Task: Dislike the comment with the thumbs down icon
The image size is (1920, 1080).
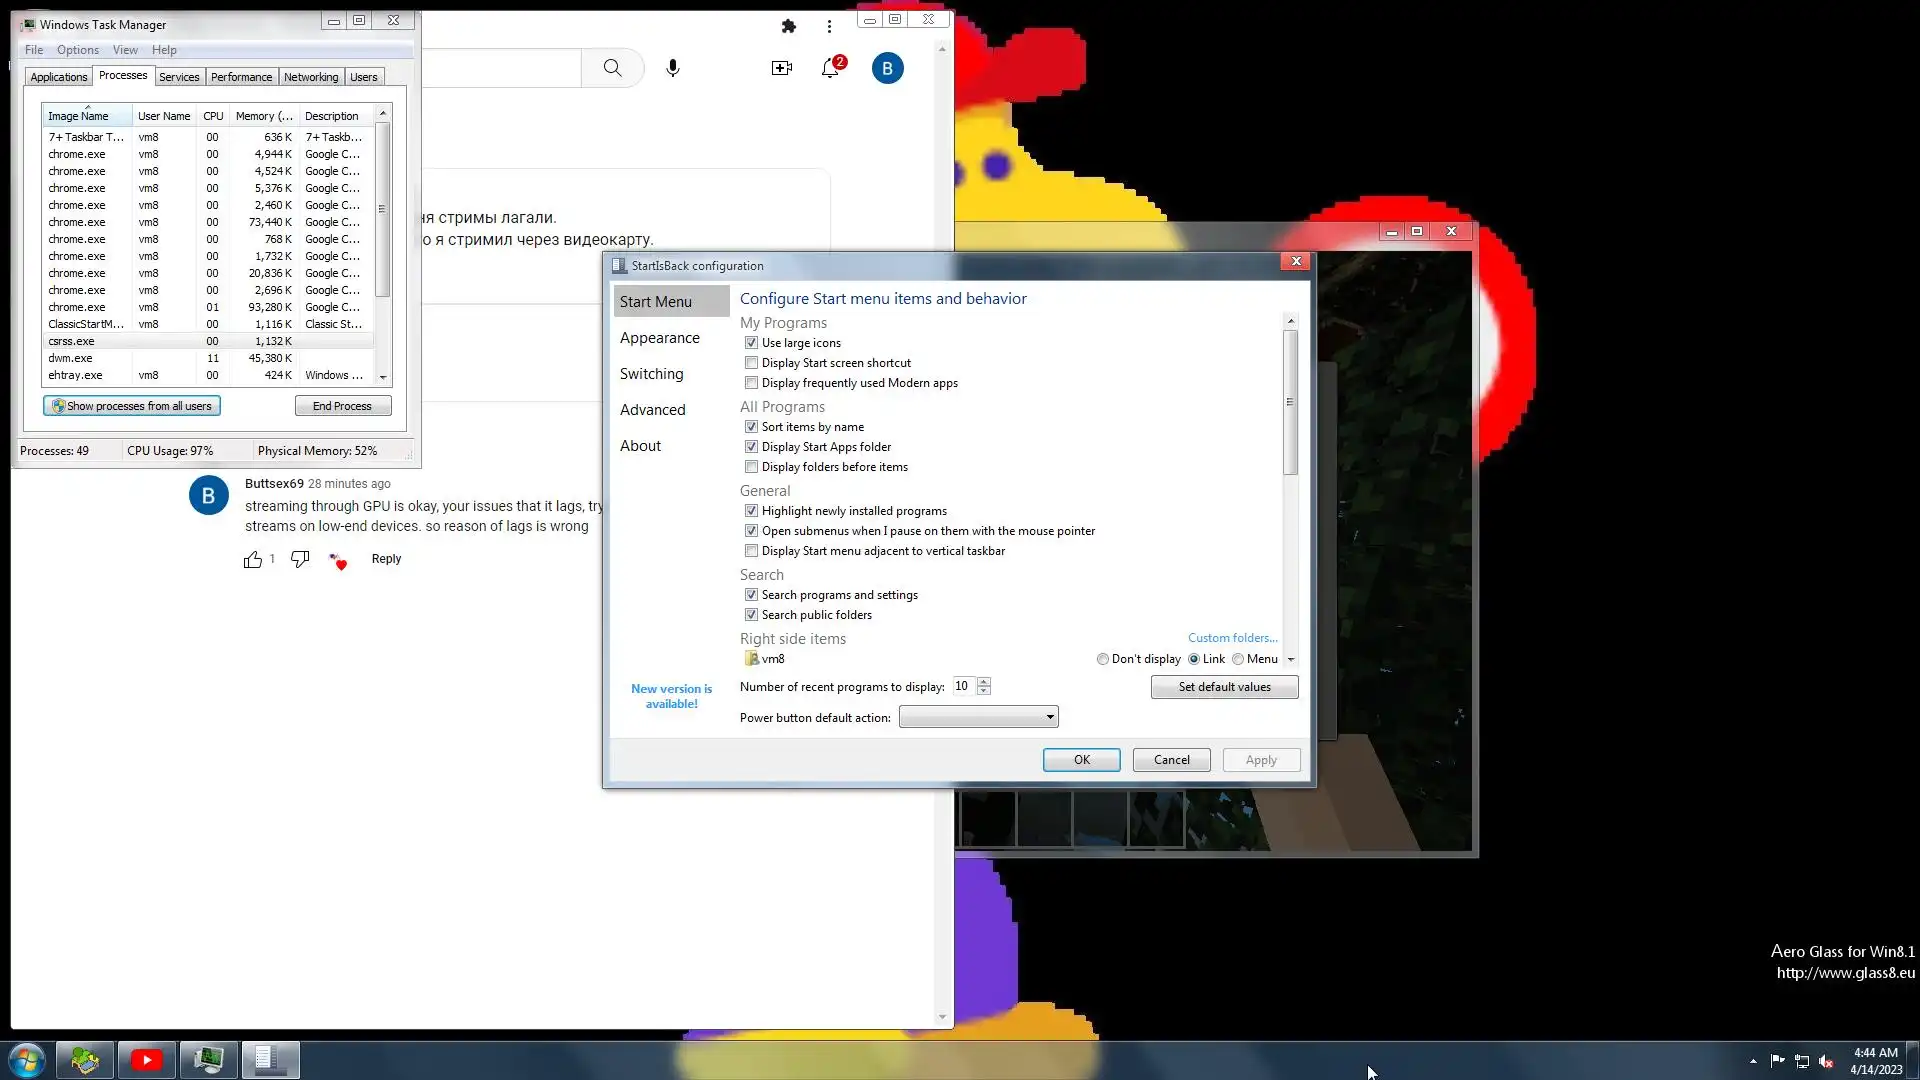Action: [300, 559]
